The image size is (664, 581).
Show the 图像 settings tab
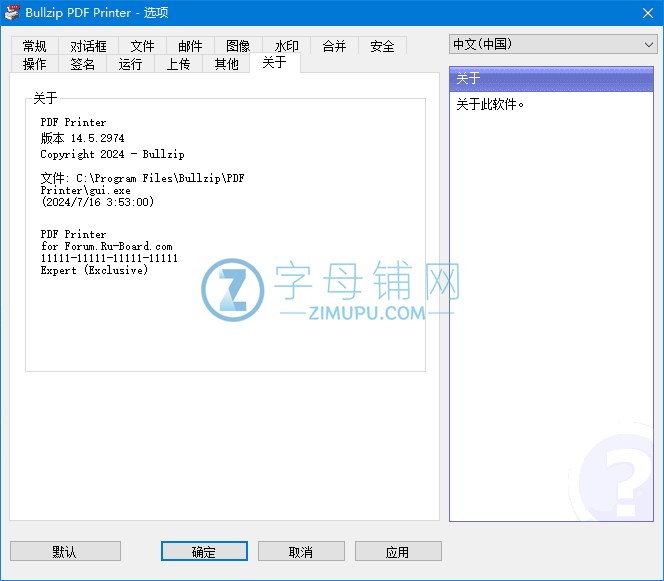[x=238, y=46]
